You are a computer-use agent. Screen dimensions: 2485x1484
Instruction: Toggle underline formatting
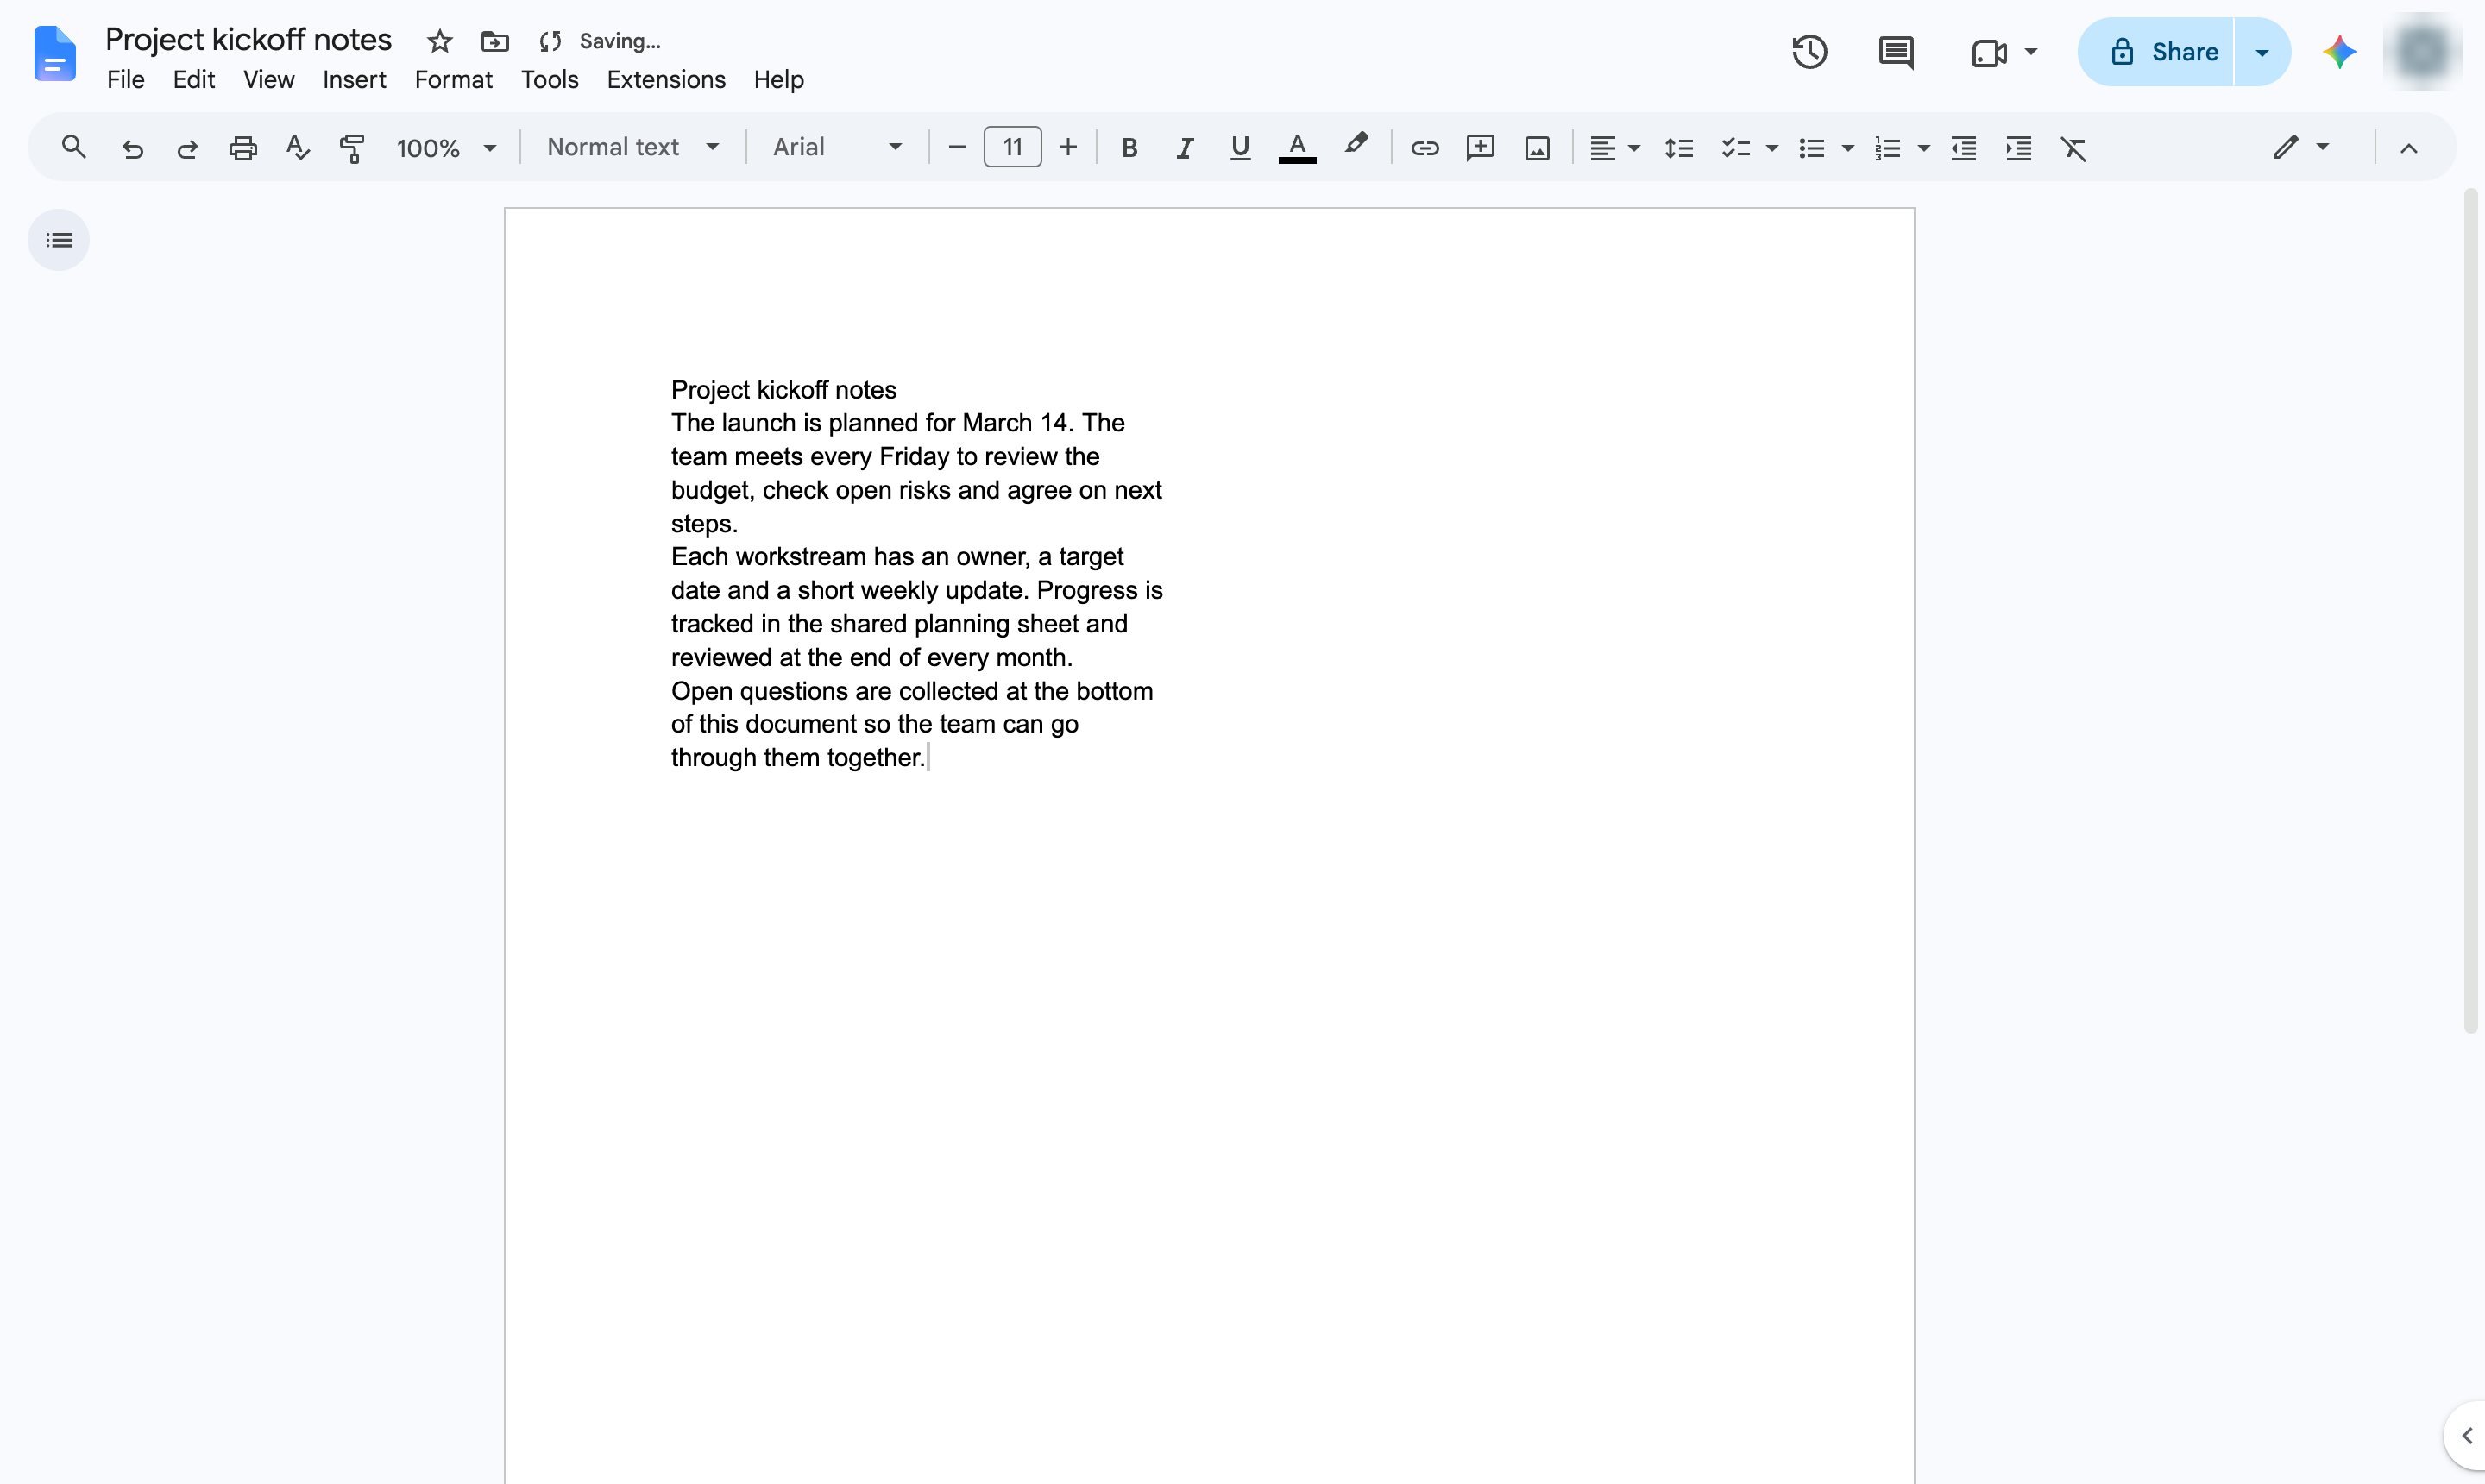point(1240,148)
